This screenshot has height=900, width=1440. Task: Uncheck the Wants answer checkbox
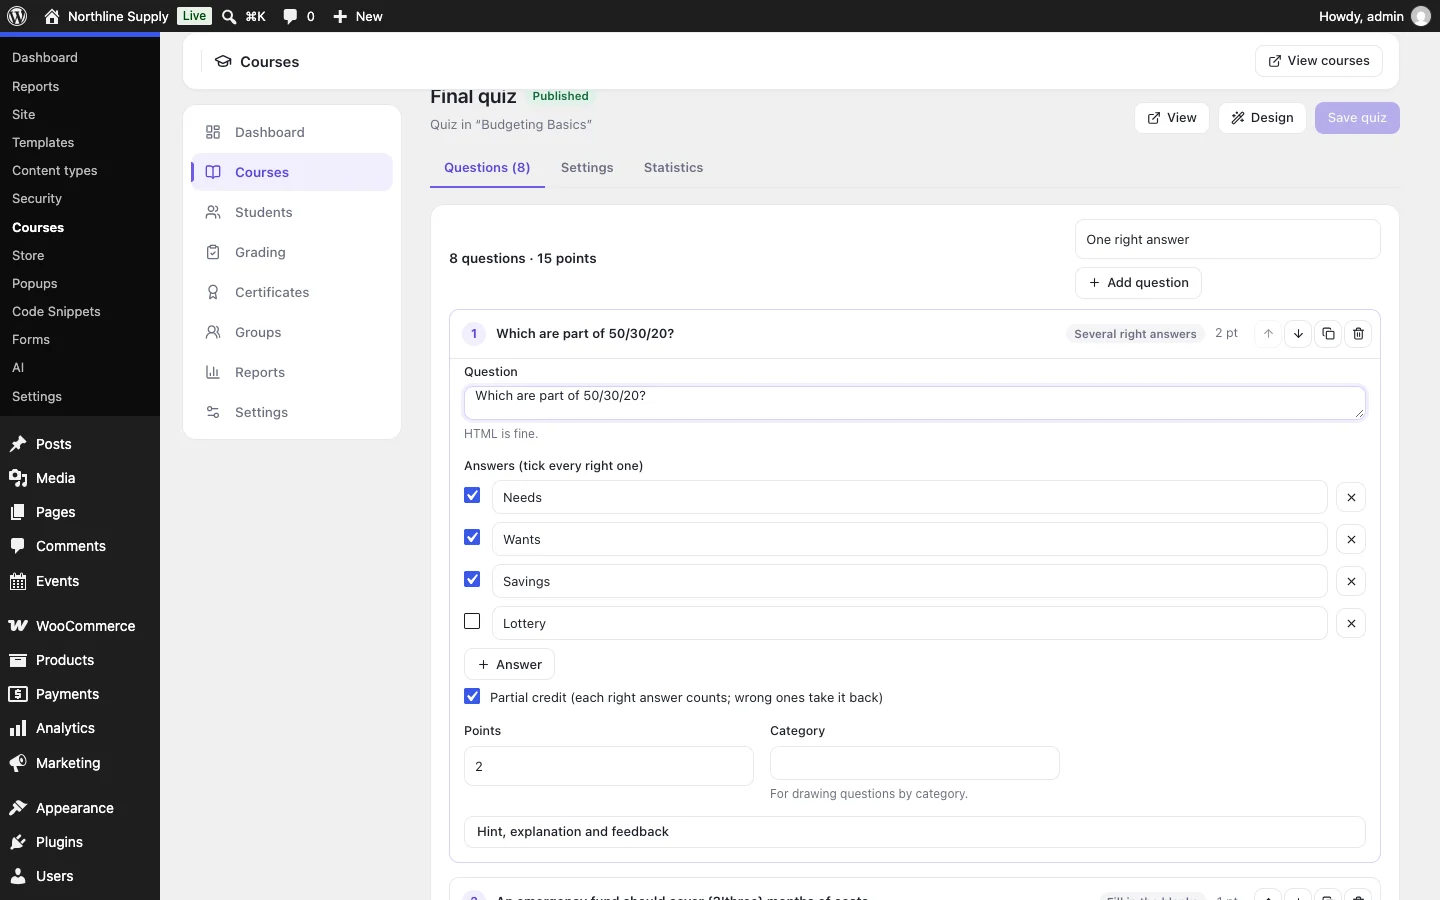472,538
